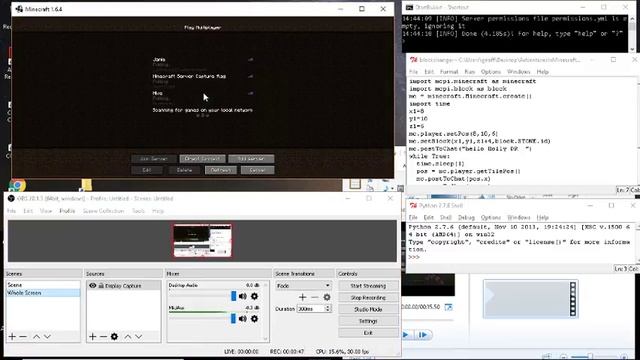The height and width of the screenshot is (360, 640).
Task: Click the lock icon on Display Capture
Action: (101, 286)
